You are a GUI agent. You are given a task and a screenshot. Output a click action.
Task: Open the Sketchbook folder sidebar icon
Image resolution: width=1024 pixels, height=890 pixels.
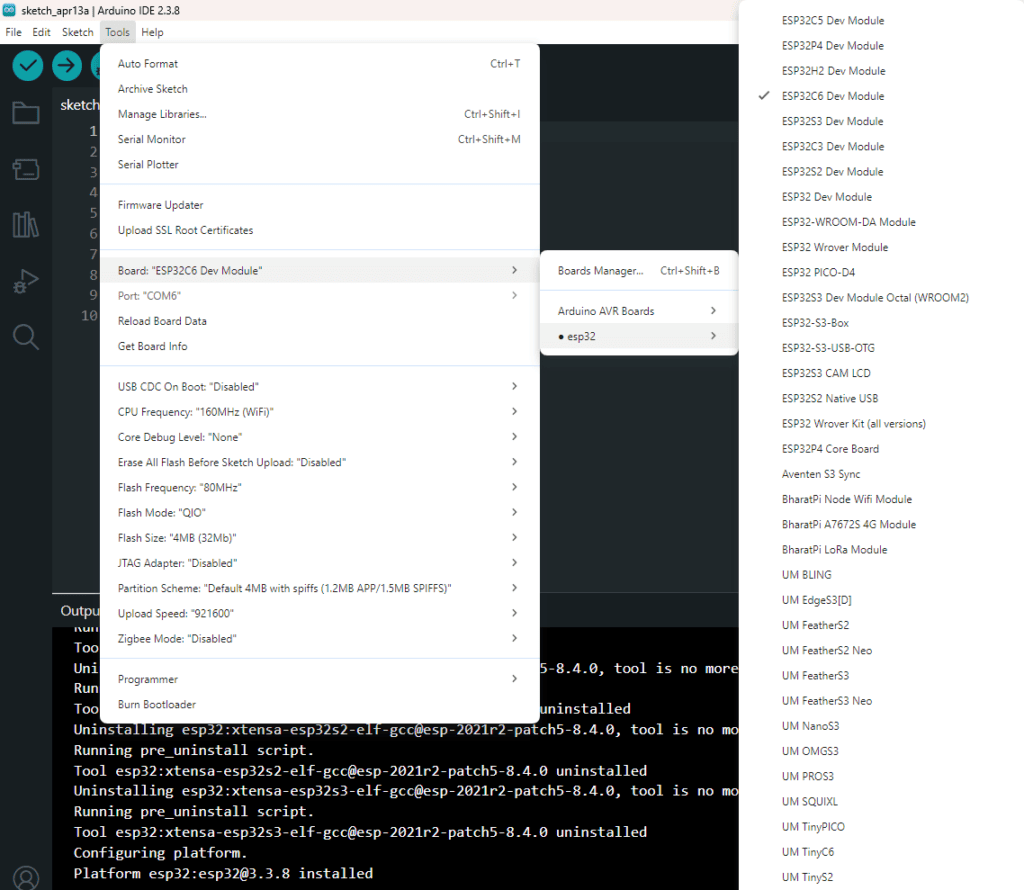click(26, 113)
